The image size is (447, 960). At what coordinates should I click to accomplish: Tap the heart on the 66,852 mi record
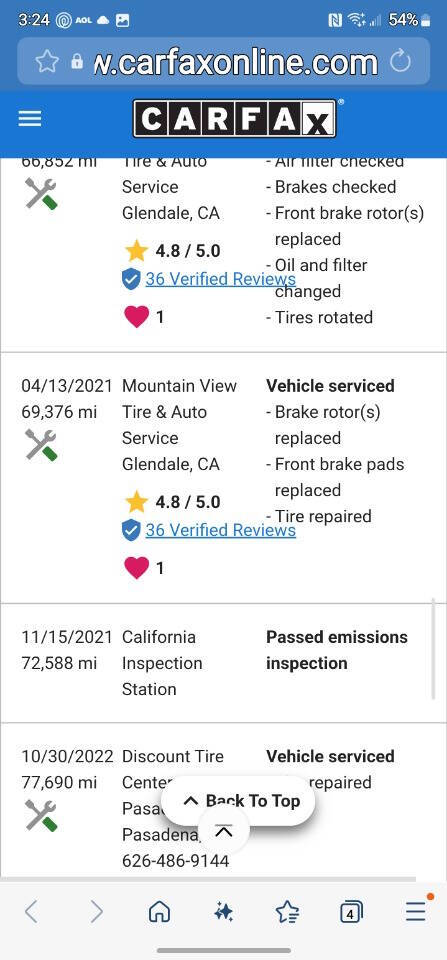pos(136,317)
